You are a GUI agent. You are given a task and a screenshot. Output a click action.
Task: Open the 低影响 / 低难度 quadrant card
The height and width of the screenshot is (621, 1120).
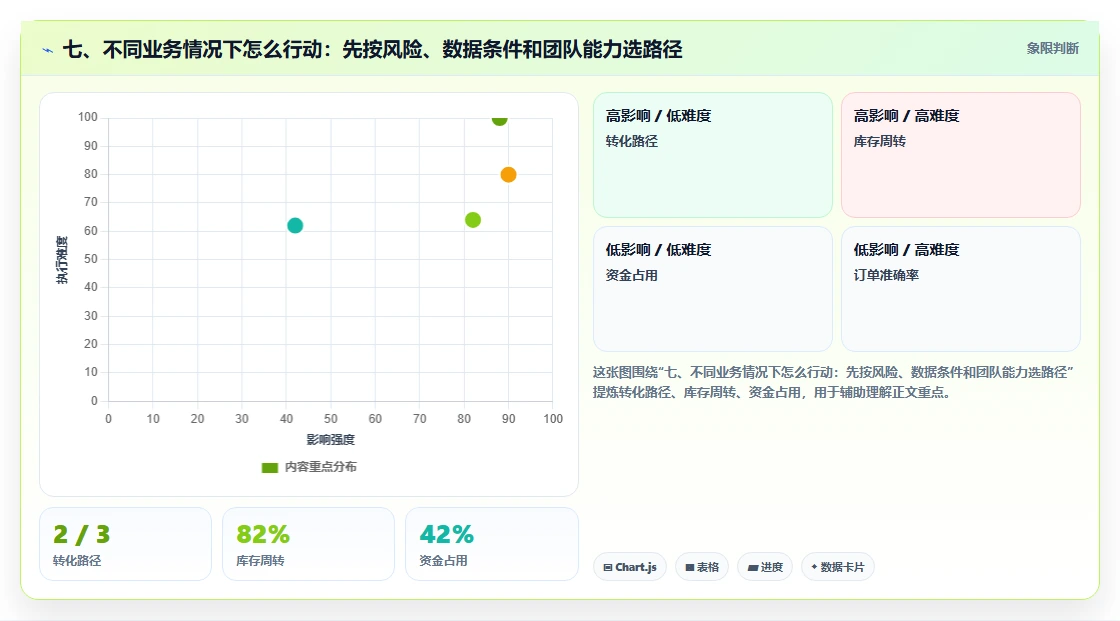point(713,289)
